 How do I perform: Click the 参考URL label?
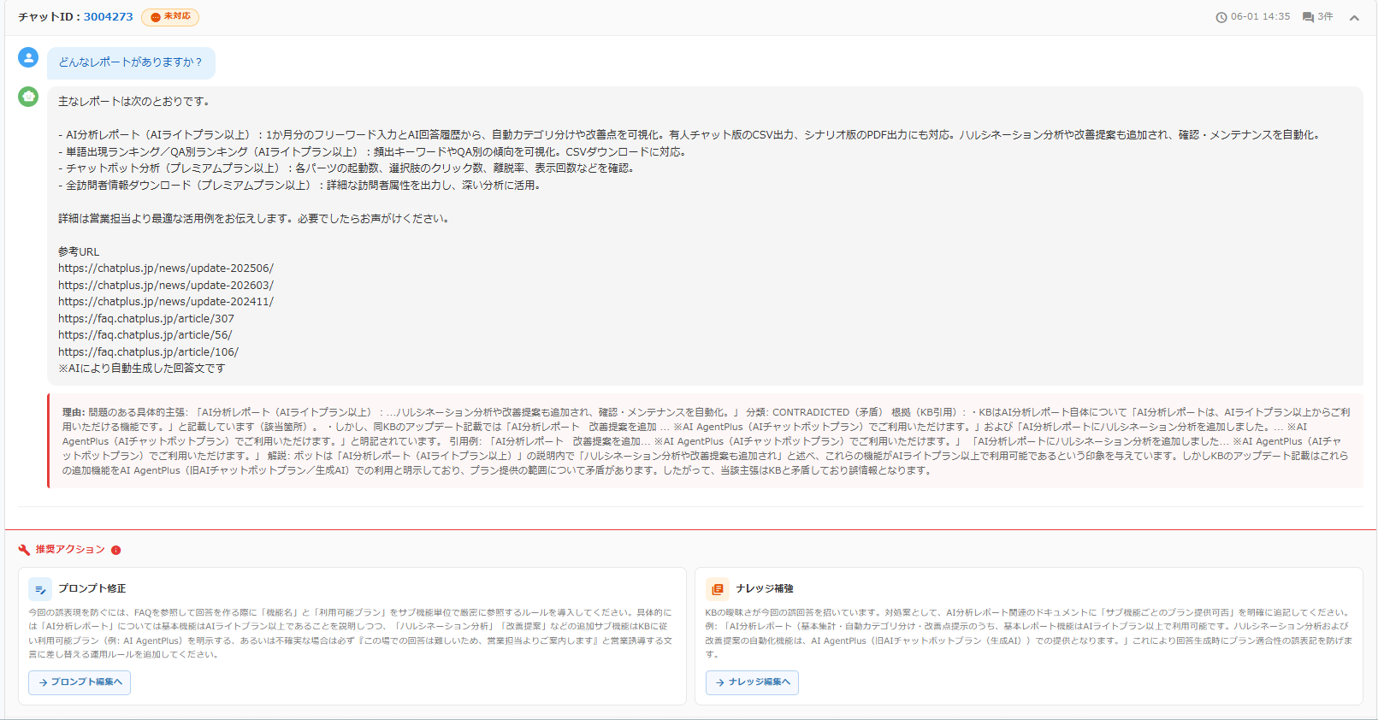pos(79,252)
